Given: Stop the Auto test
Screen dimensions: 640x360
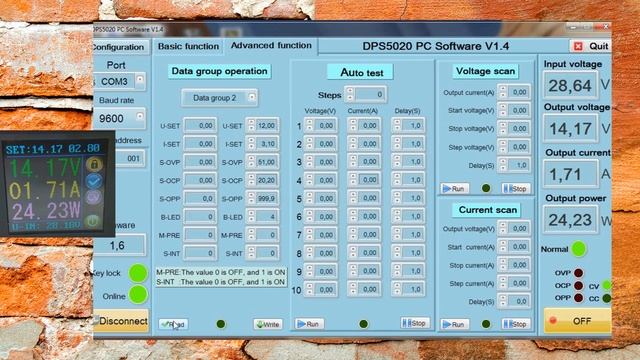Looking at the screenshot, I should pos(415,323).
